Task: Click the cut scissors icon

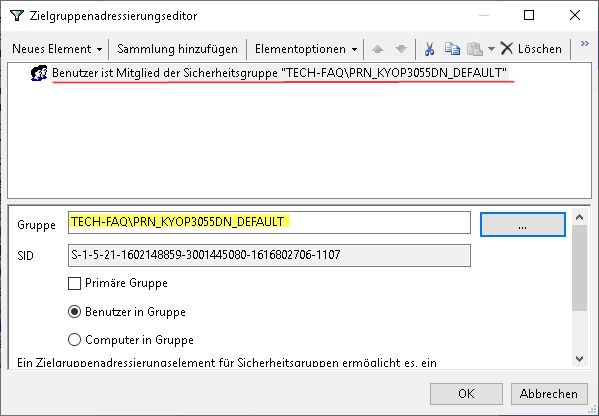Action: tap(429, 49)
